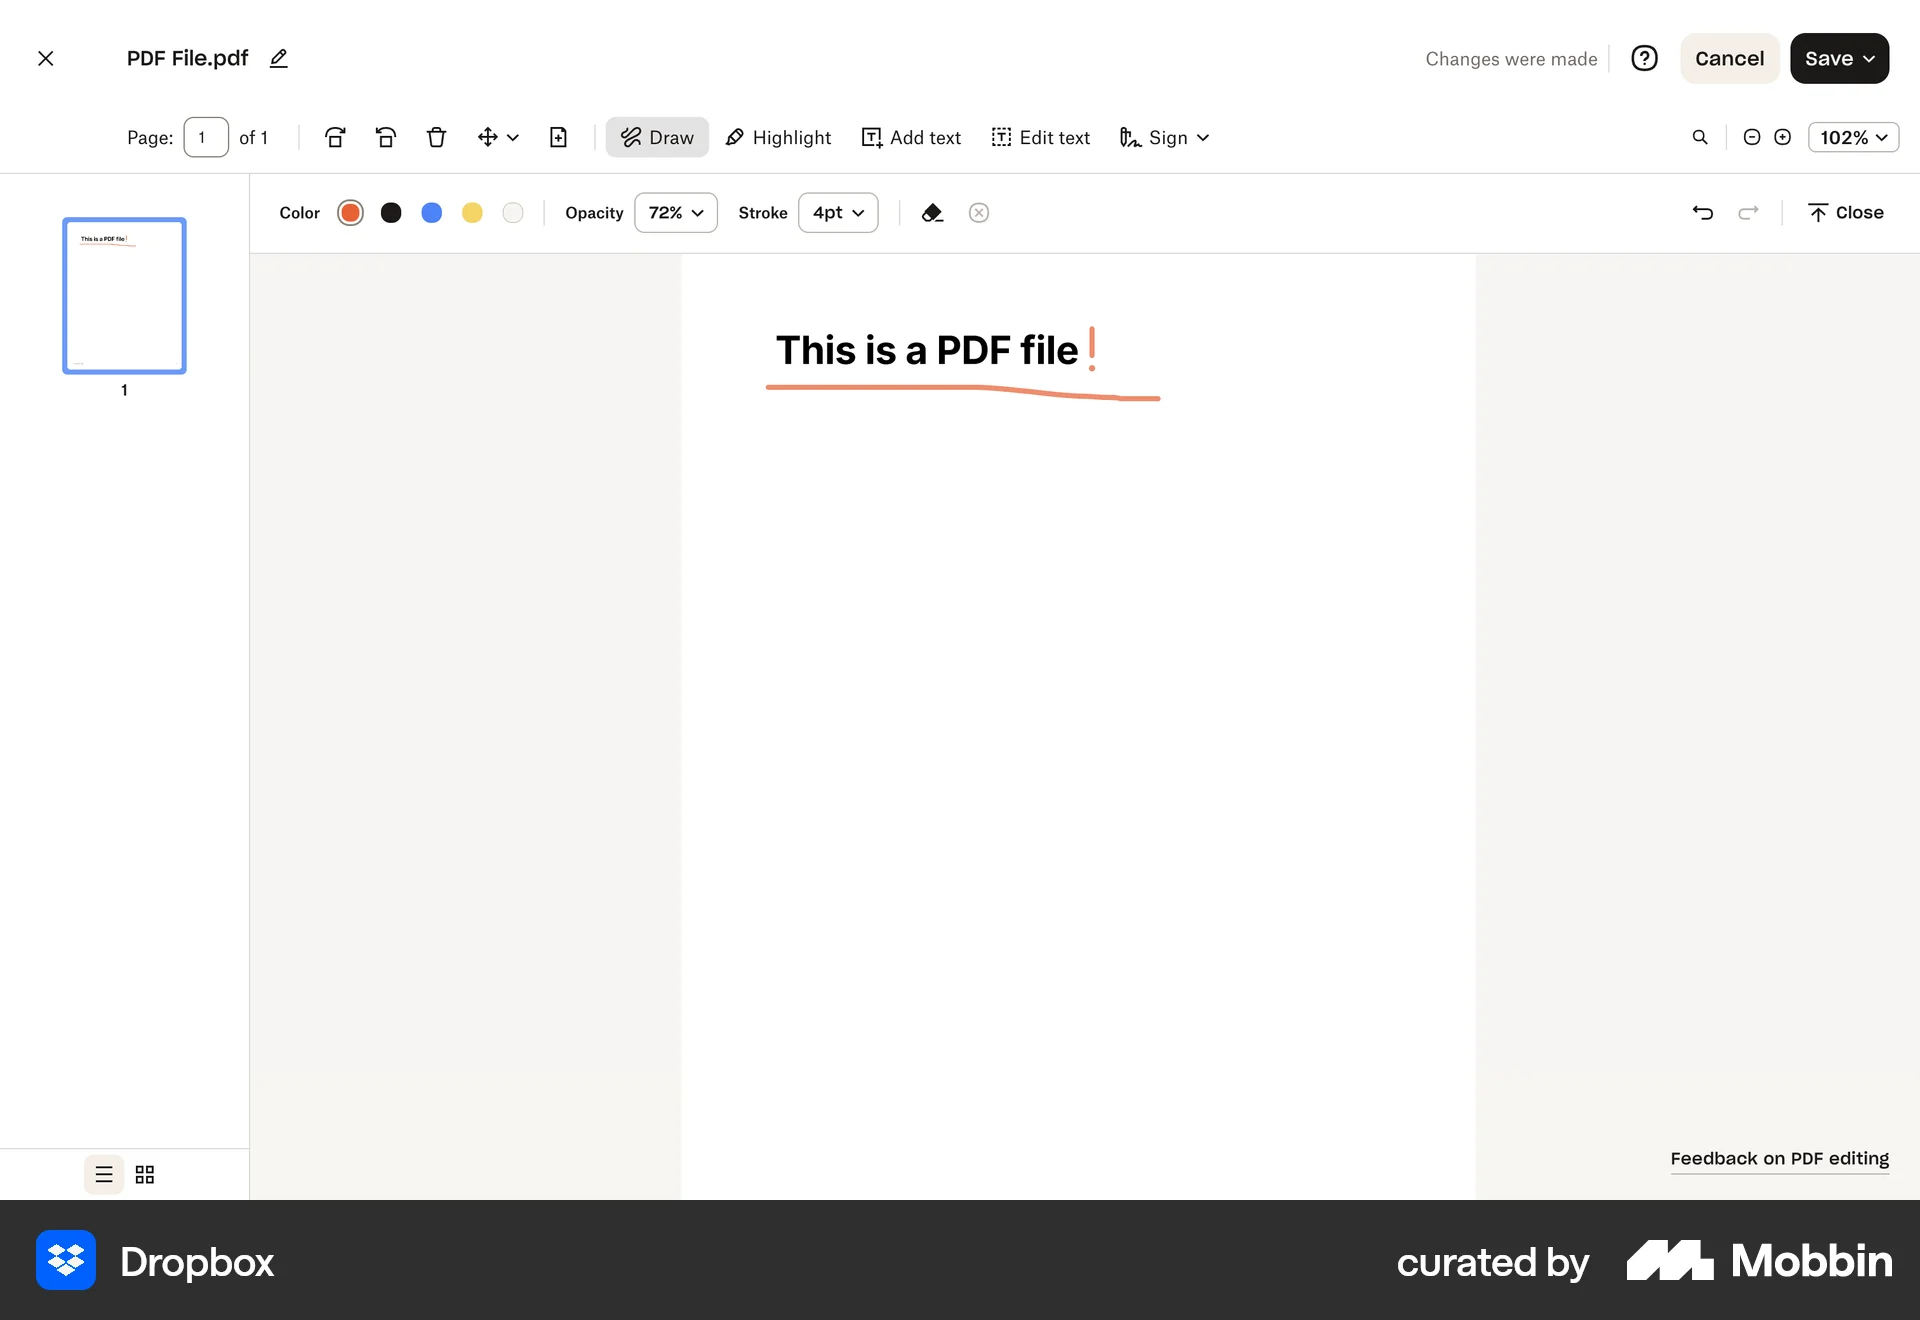Switch to grid view of page thumbnails

[x=144, y=1174]
